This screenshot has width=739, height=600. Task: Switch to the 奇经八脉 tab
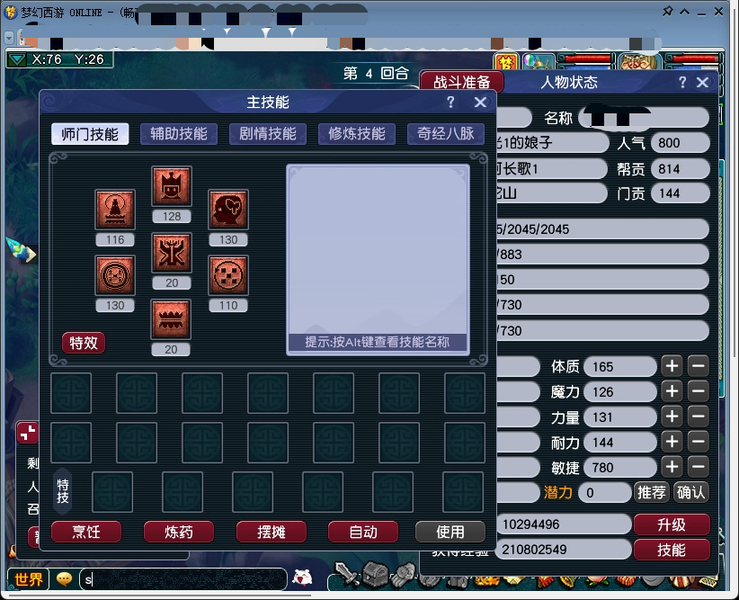click(x=445, y=134)
